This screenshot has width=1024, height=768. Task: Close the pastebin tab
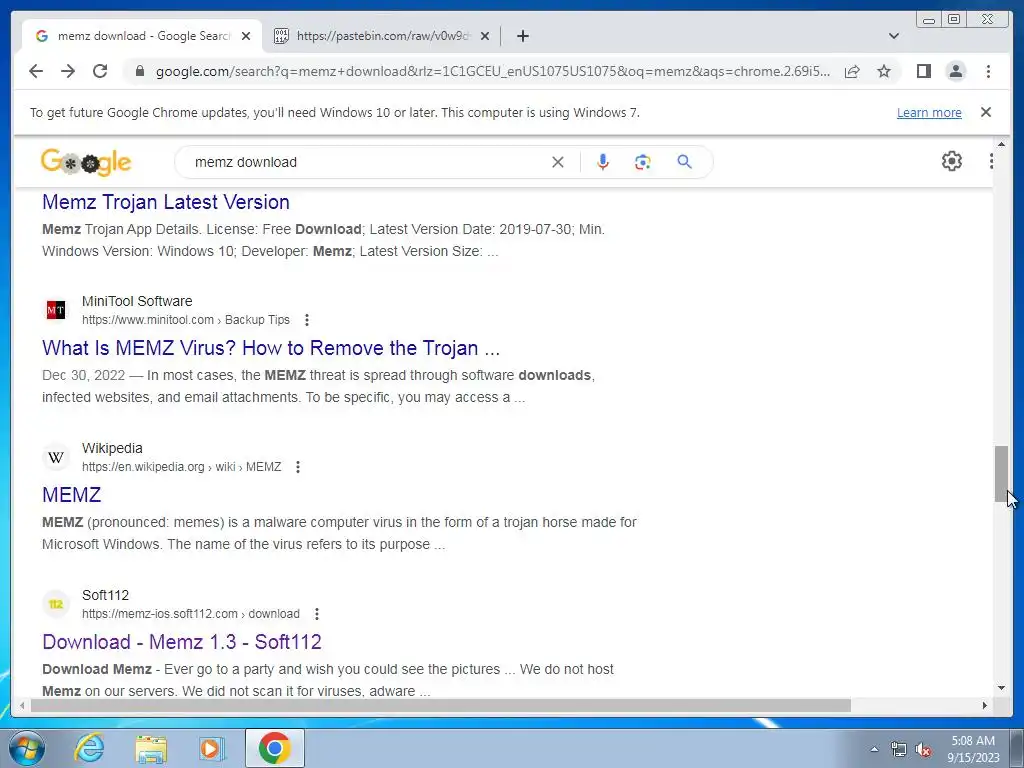click(x=485, y=36)
